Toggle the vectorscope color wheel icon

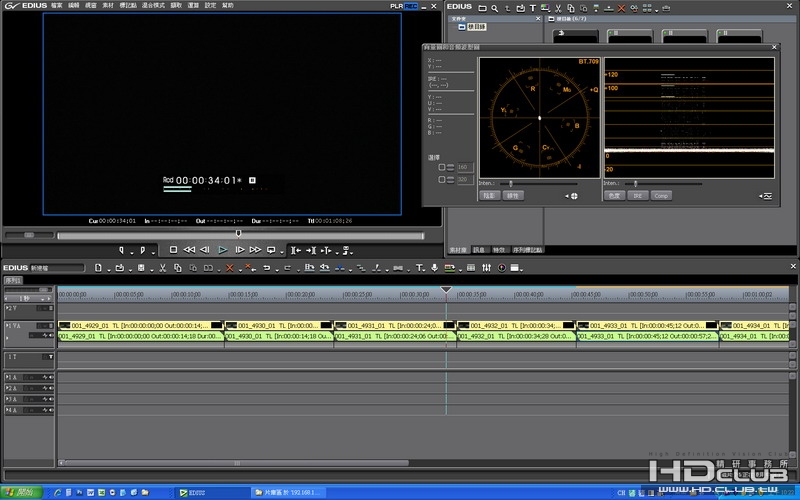[502, 268]
